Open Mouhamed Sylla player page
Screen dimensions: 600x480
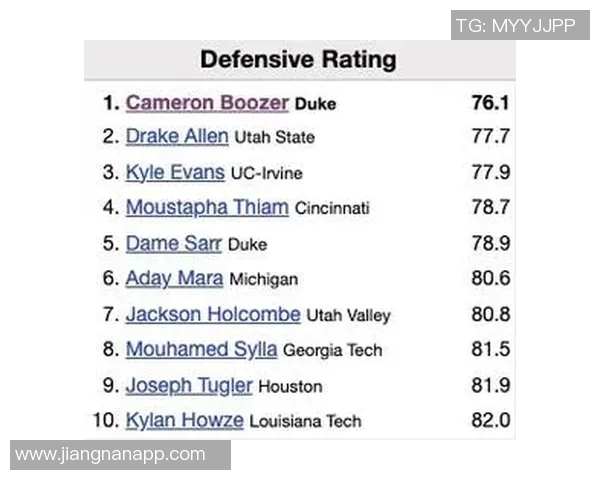click(202, 350)
